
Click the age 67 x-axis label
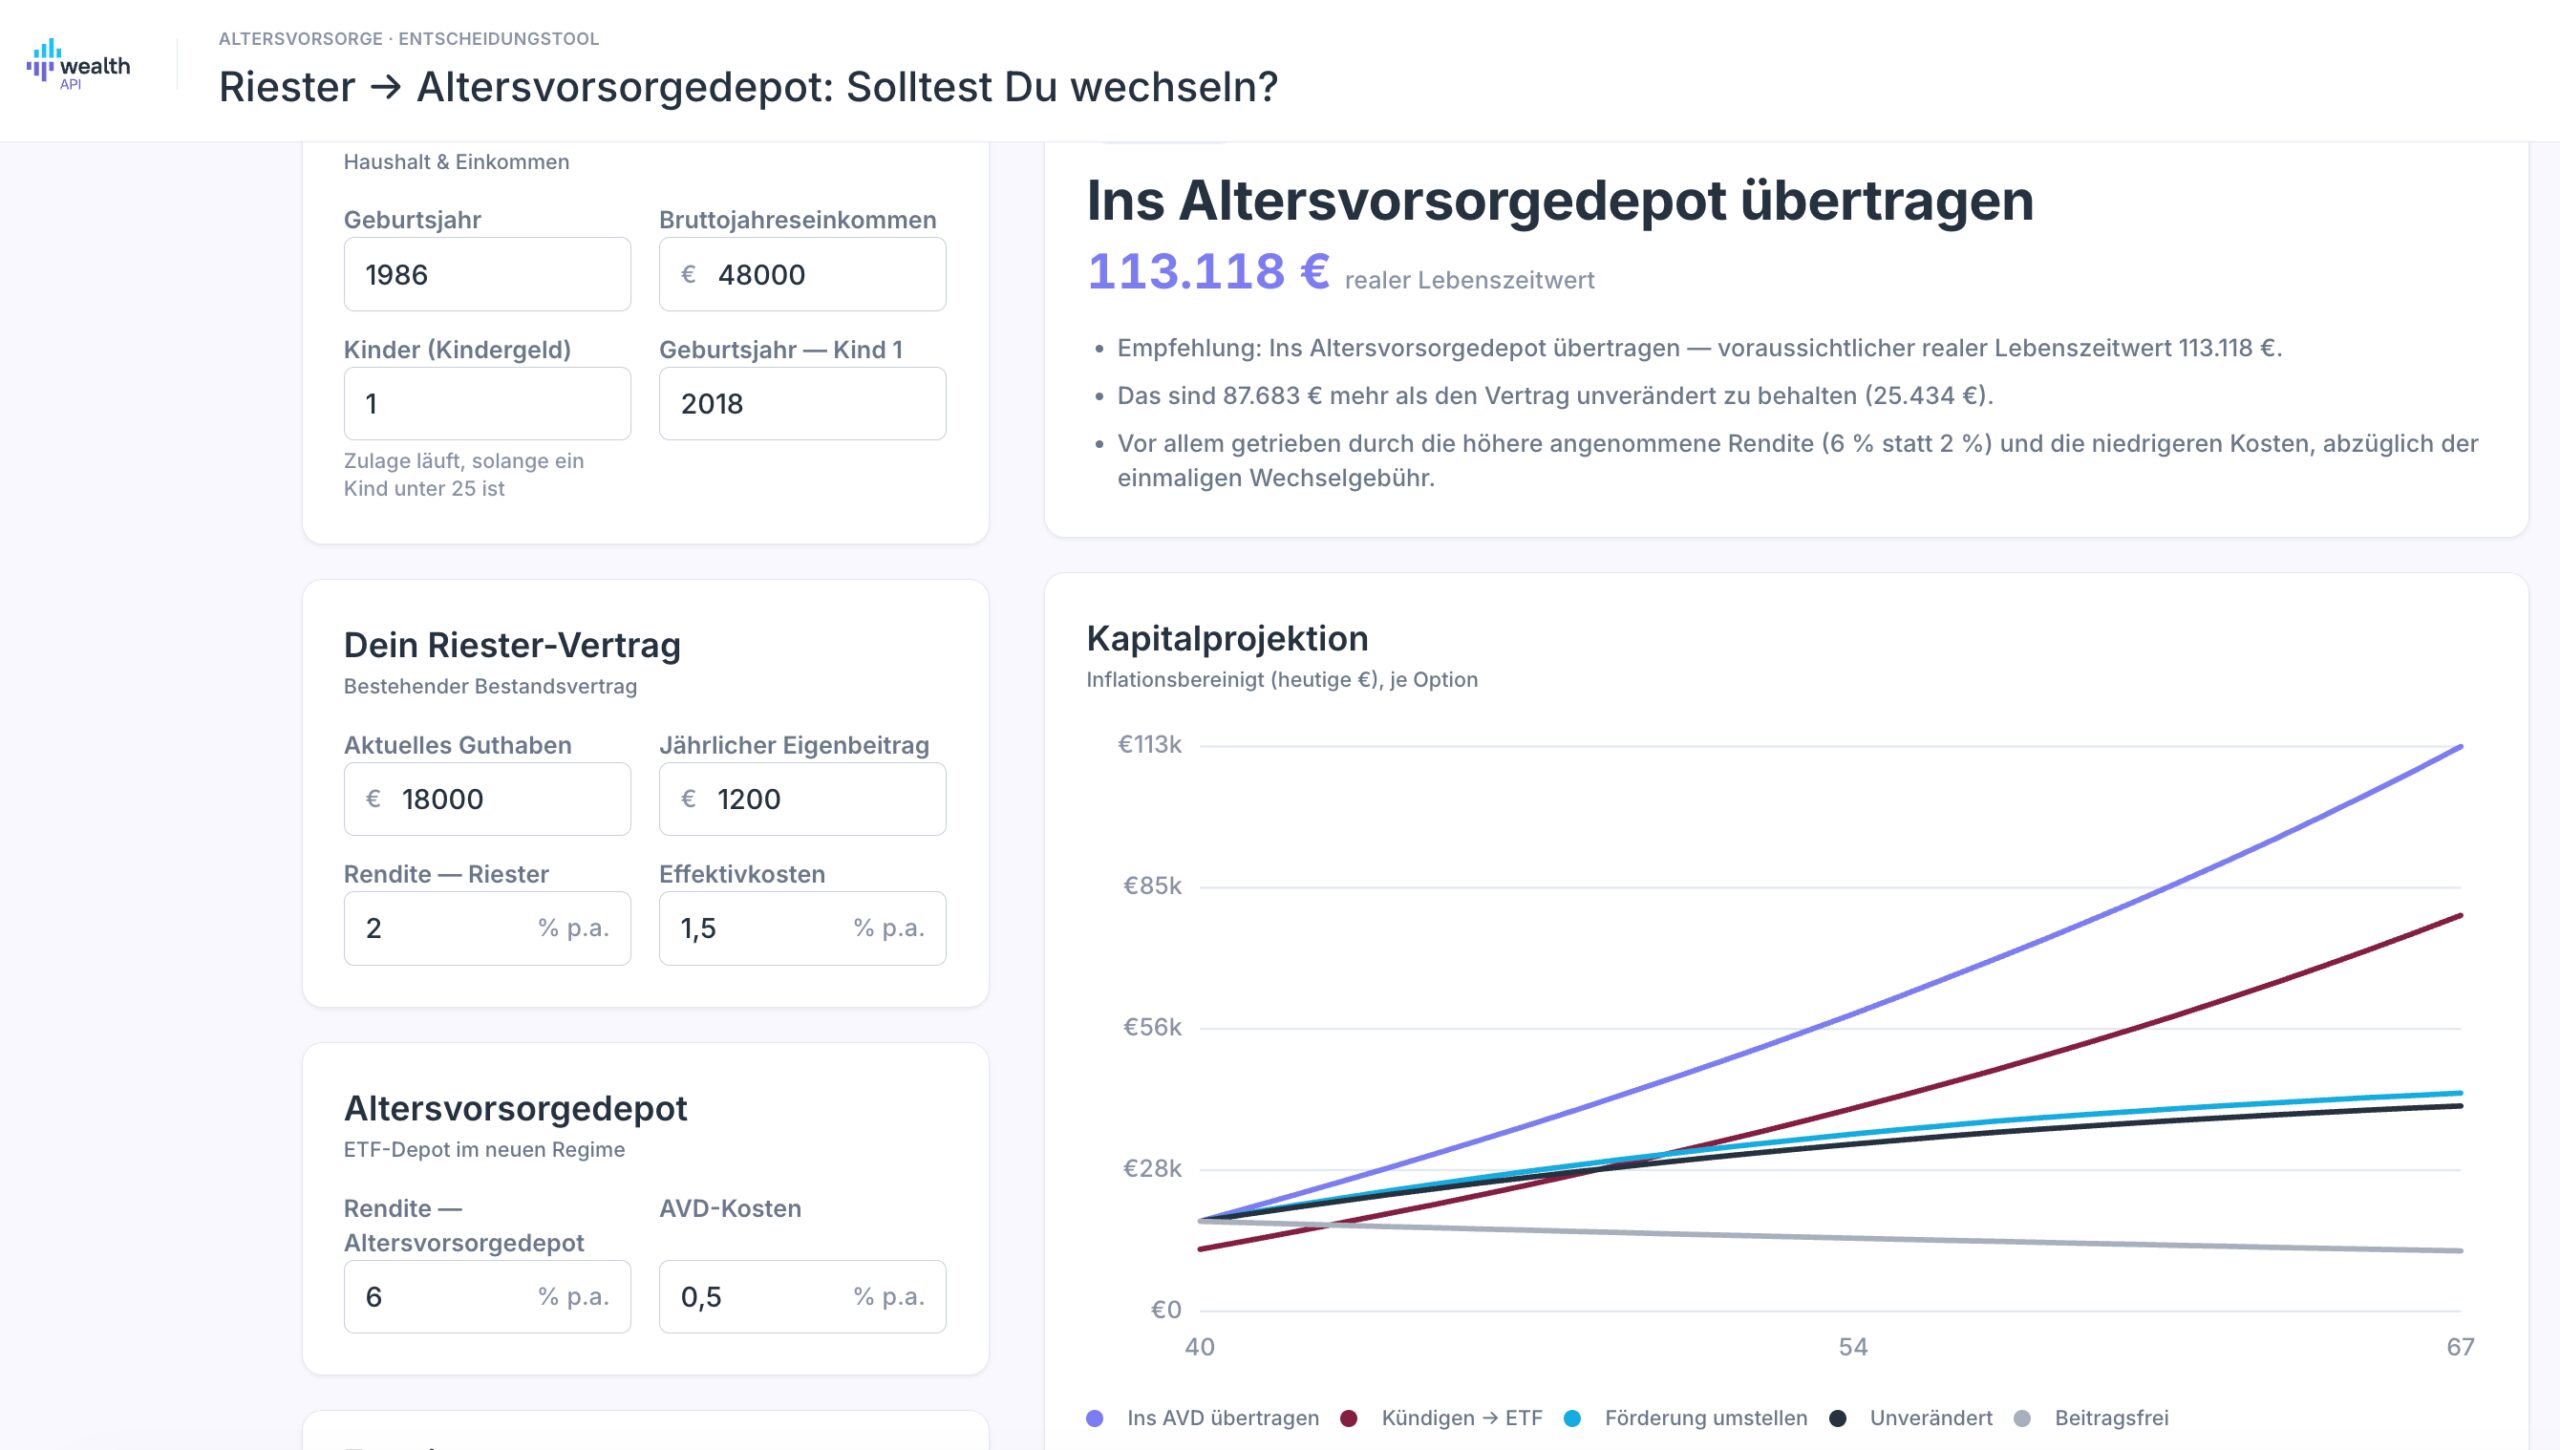2460,1347
